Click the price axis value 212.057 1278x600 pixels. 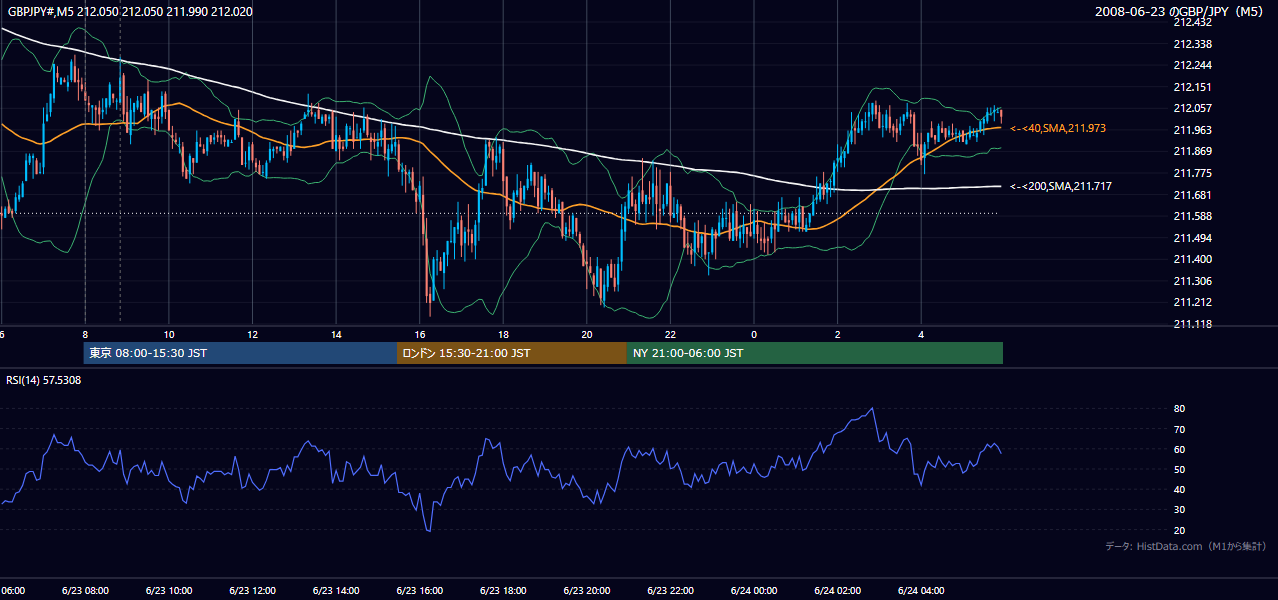[x=1191, y=108]
